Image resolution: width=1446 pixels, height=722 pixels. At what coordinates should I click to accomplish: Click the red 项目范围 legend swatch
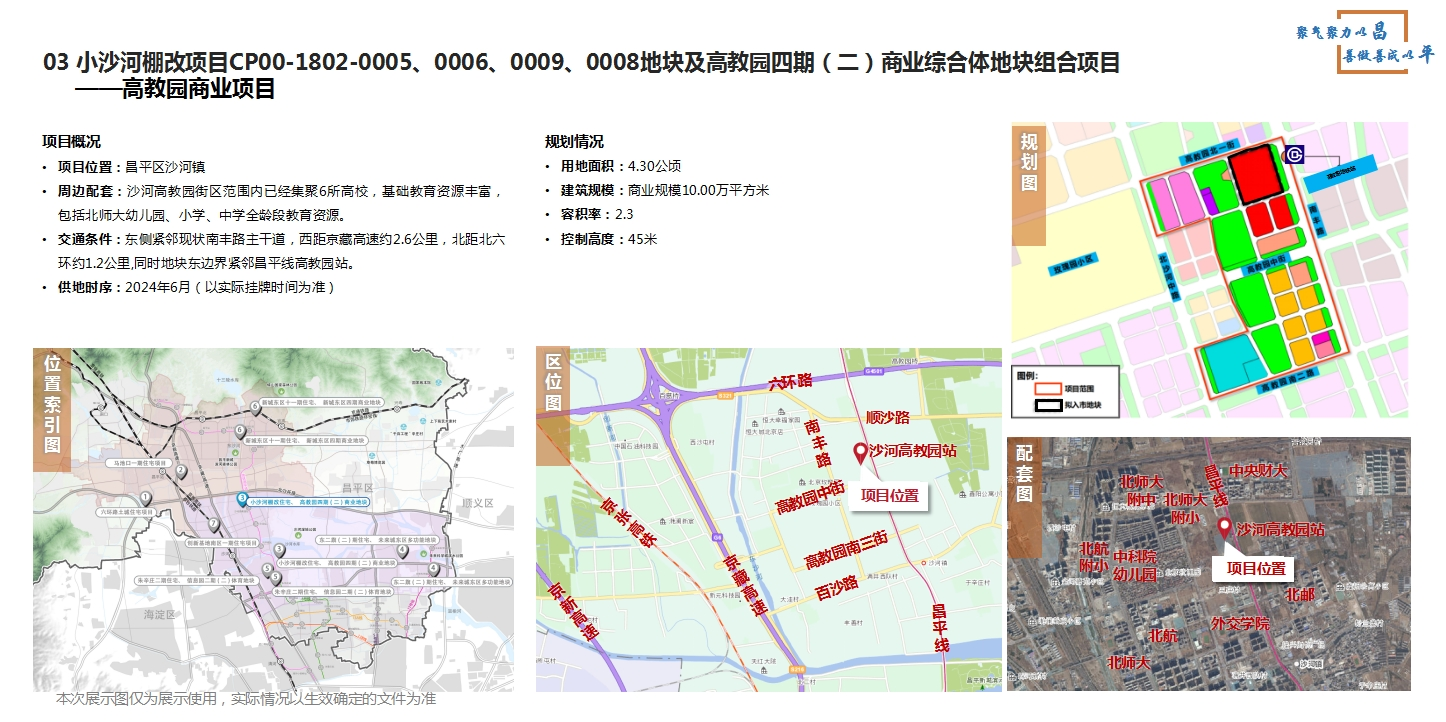point(1047,388)
